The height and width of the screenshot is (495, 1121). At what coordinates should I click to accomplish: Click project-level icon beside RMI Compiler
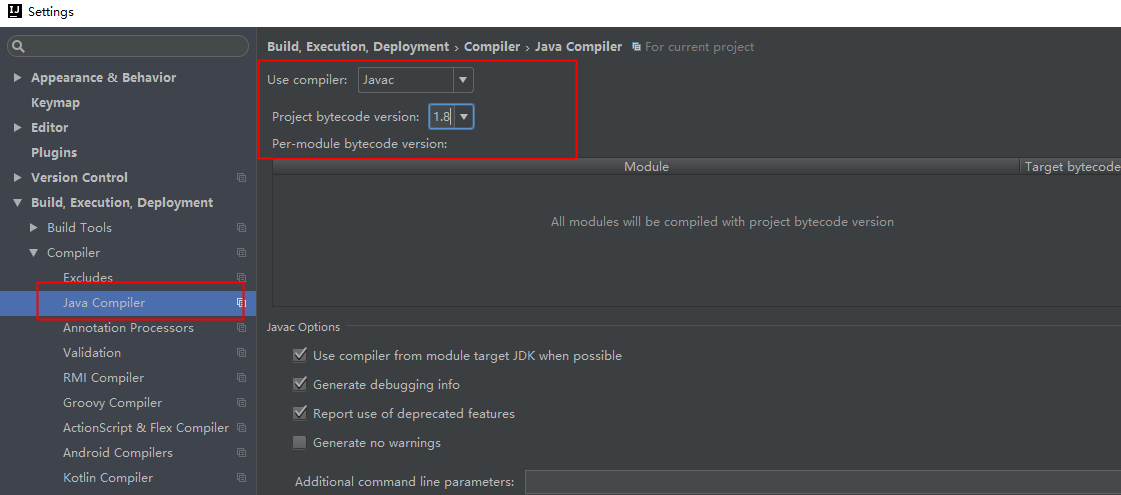click(x=242, y=378)
